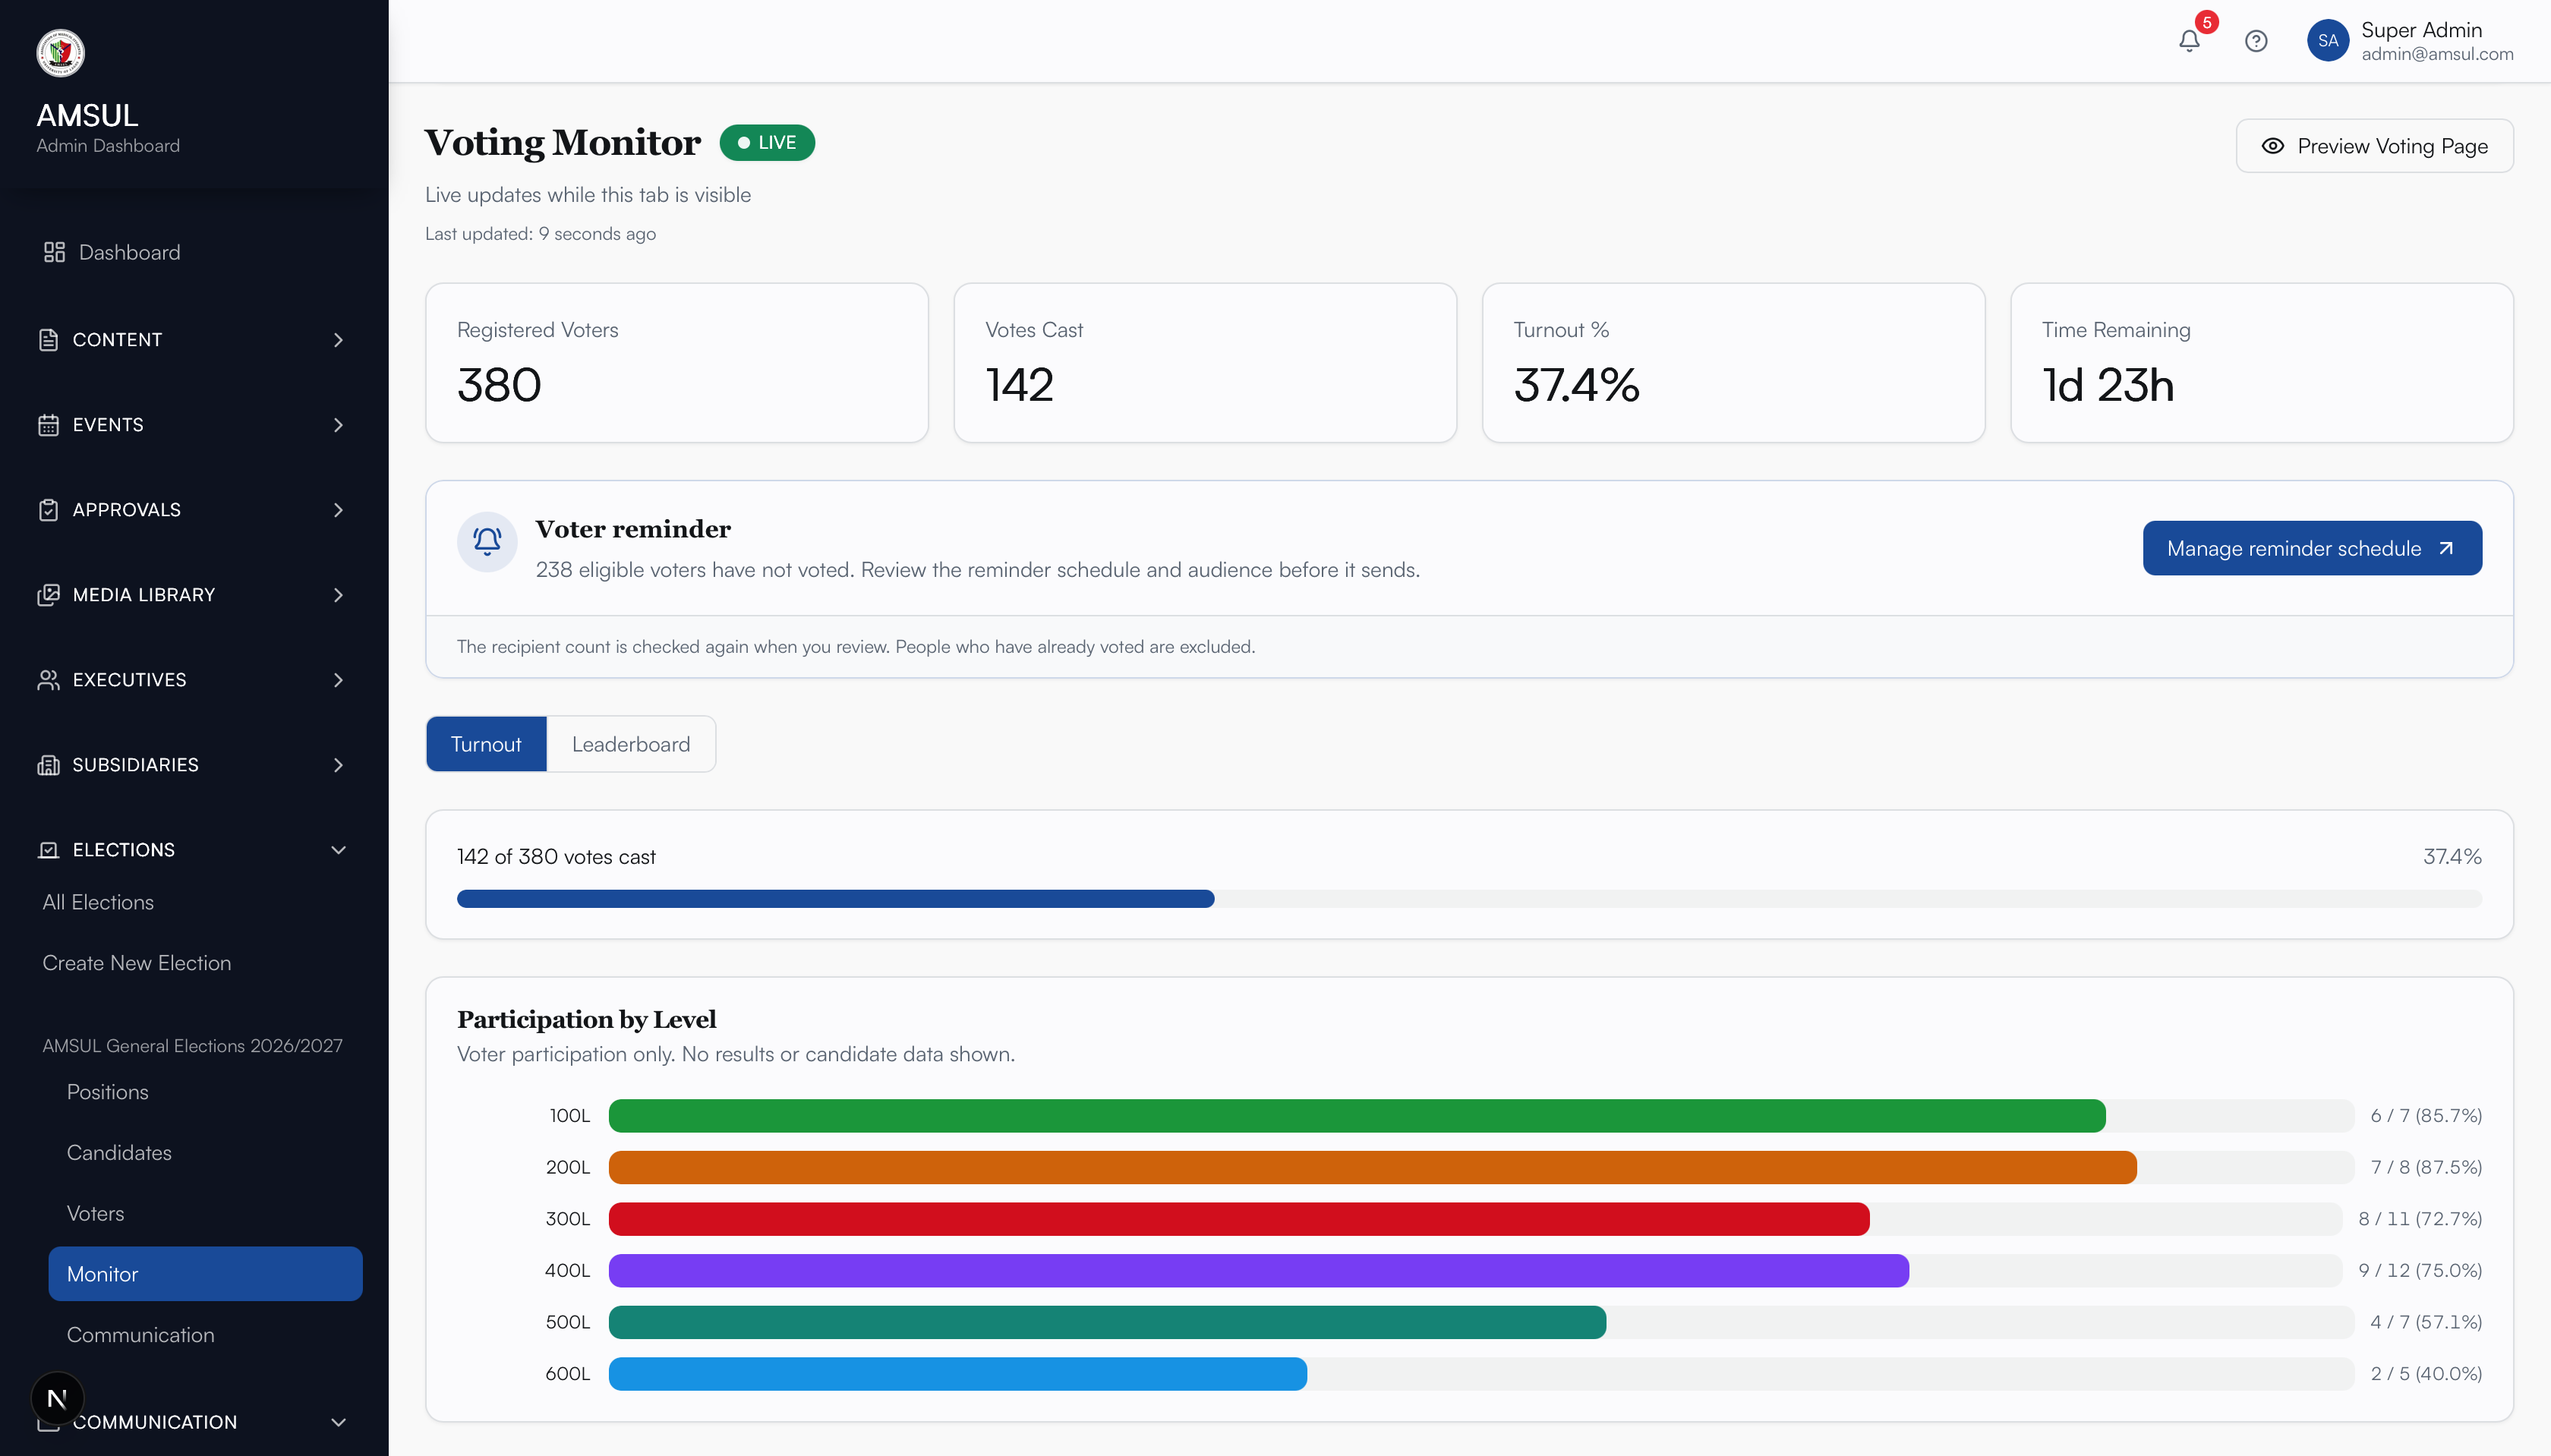Click the AMSUL General Elections 2026/2027 label
This screenshot has height=1456, width=2551.
192,1046
